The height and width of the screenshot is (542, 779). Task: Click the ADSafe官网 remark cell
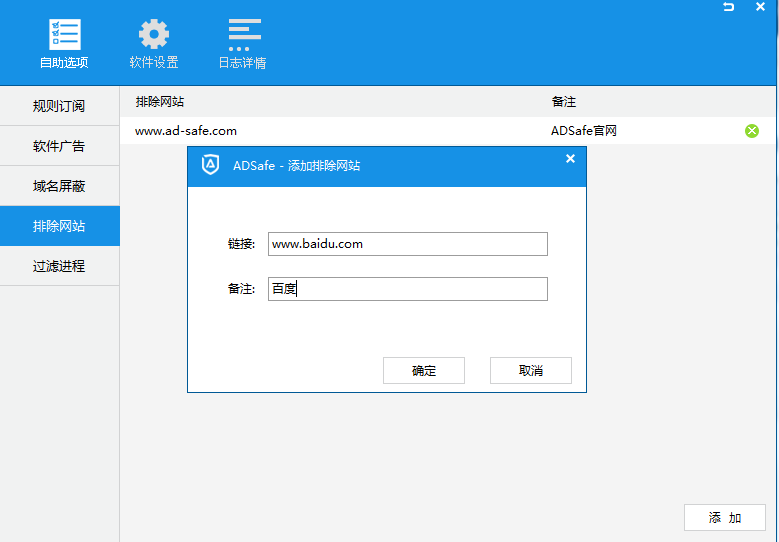(x=584, y=131)
